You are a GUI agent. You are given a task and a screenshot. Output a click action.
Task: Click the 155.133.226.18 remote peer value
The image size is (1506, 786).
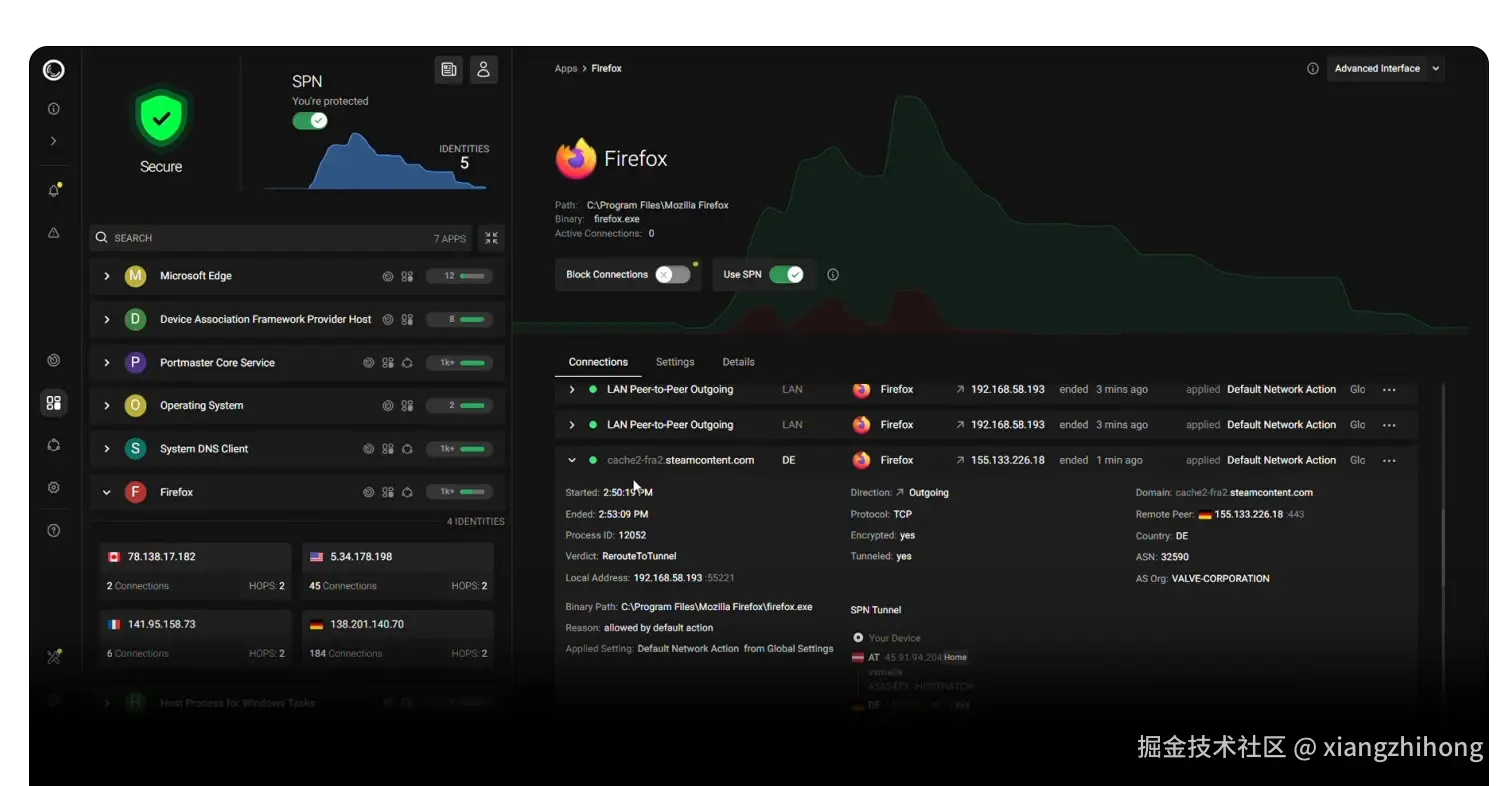[x=1248, y=515]
